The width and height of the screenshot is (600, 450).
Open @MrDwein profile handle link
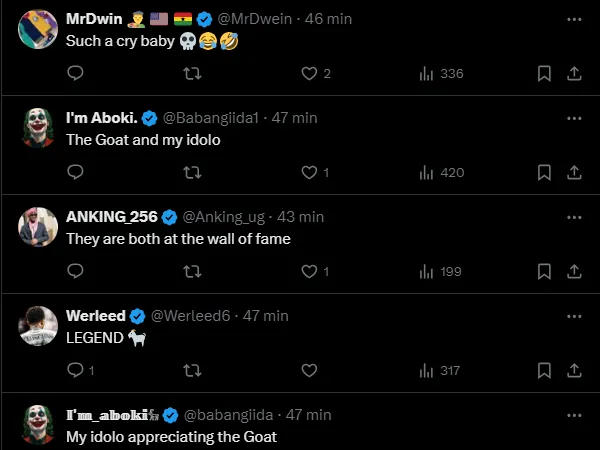tap(255, 19)
